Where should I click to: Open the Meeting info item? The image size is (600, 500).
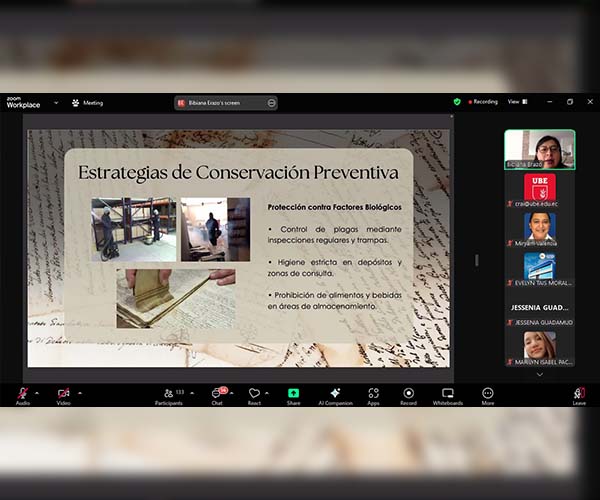click(x=88, y=103)
